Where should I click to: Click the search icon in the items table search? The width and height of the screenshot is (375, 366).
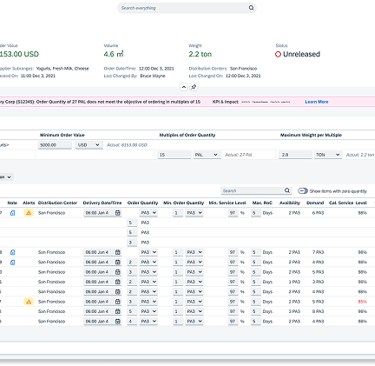tap(287, 191)
